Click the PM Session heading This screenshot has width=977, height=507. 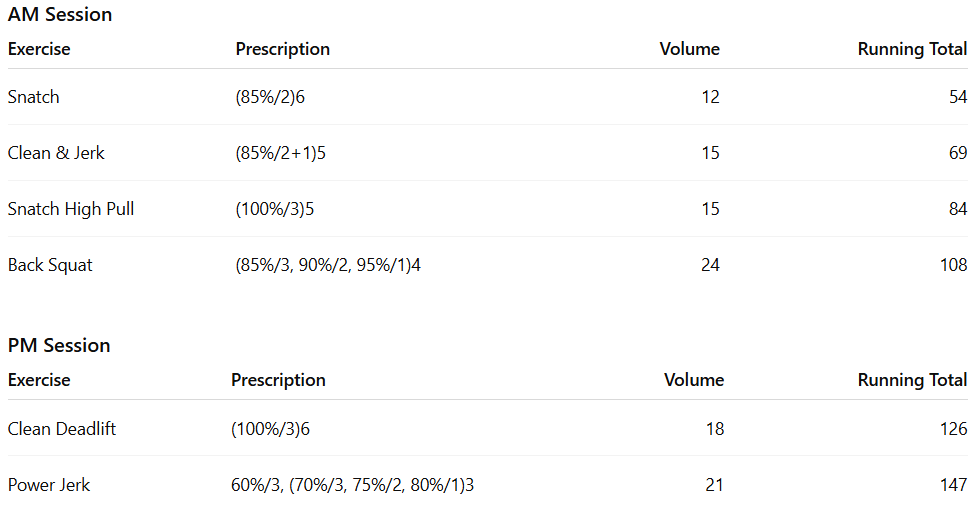59,346
